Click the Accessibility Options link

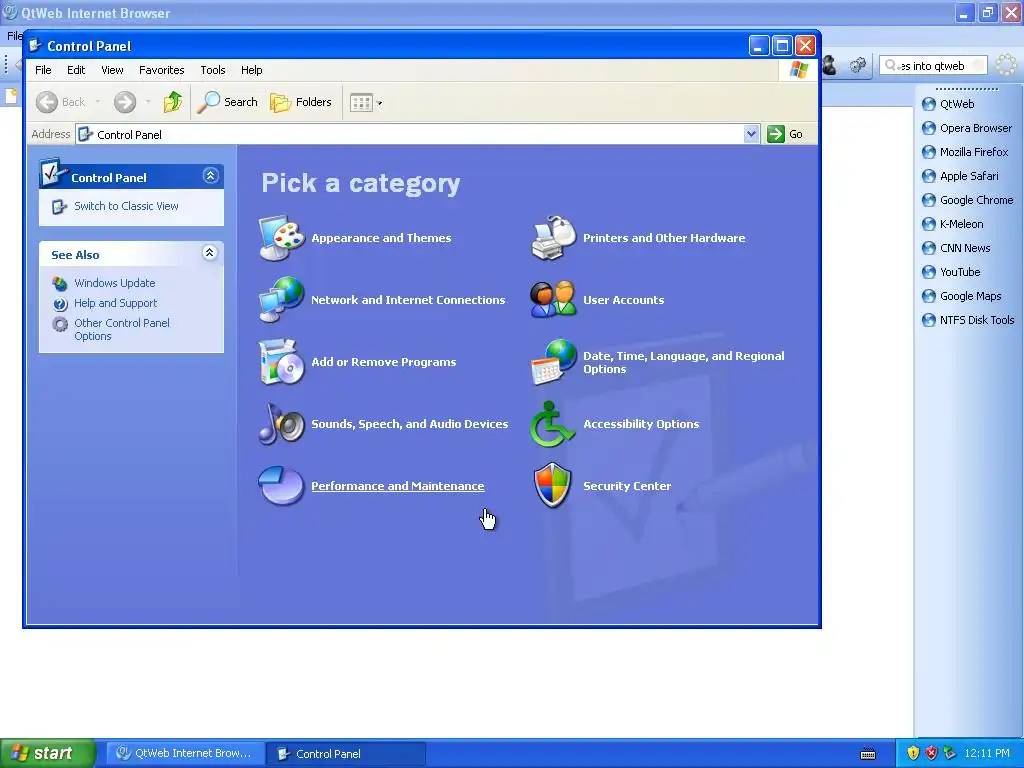[x=641, y=424]
